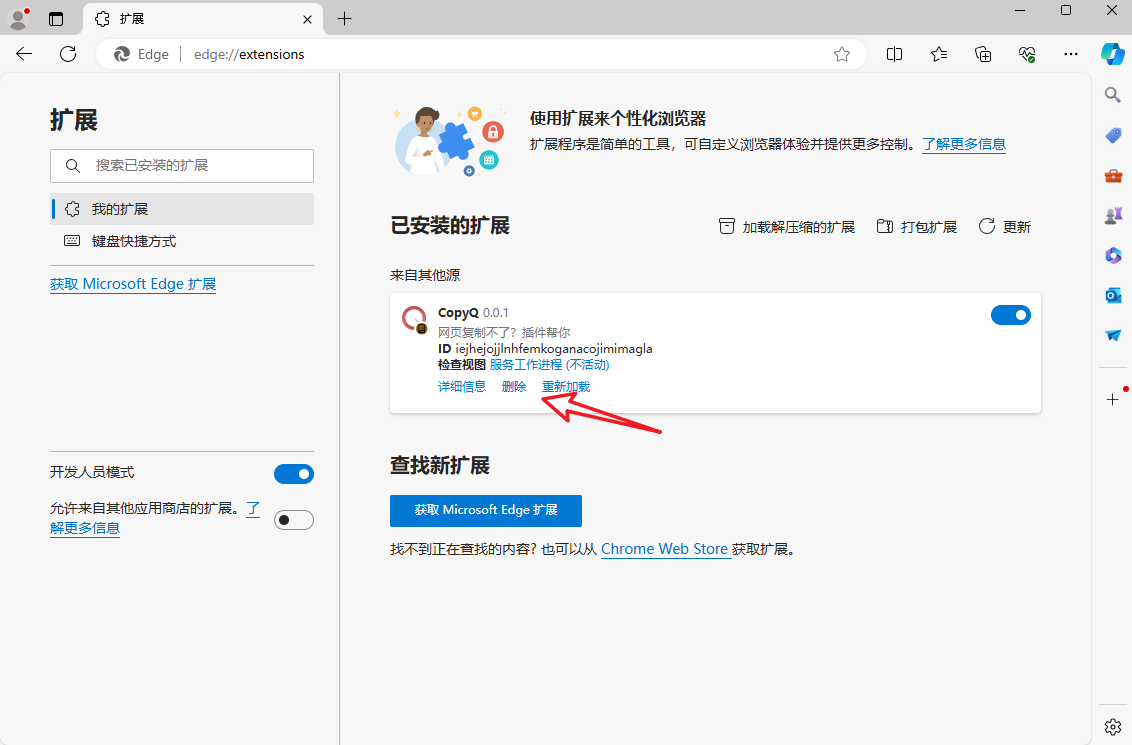The image size is (1132, 745).
Task: Open the sidebar Shopping tag icon
Action: pos(1113,135)
